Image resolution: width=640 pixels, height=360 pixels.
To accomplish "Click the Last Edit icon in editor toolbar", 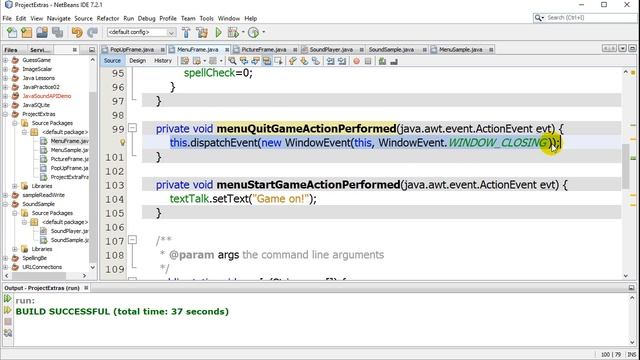I will click(185, 61).
